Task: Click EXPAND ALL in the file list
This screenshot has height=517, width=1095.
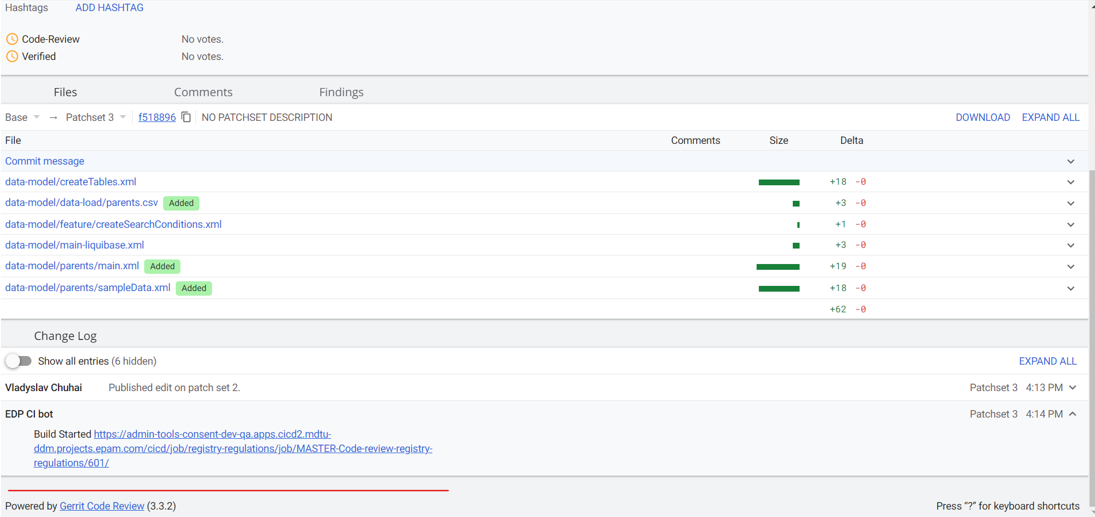Action: pyautogui.click(x=1050, y=117)
